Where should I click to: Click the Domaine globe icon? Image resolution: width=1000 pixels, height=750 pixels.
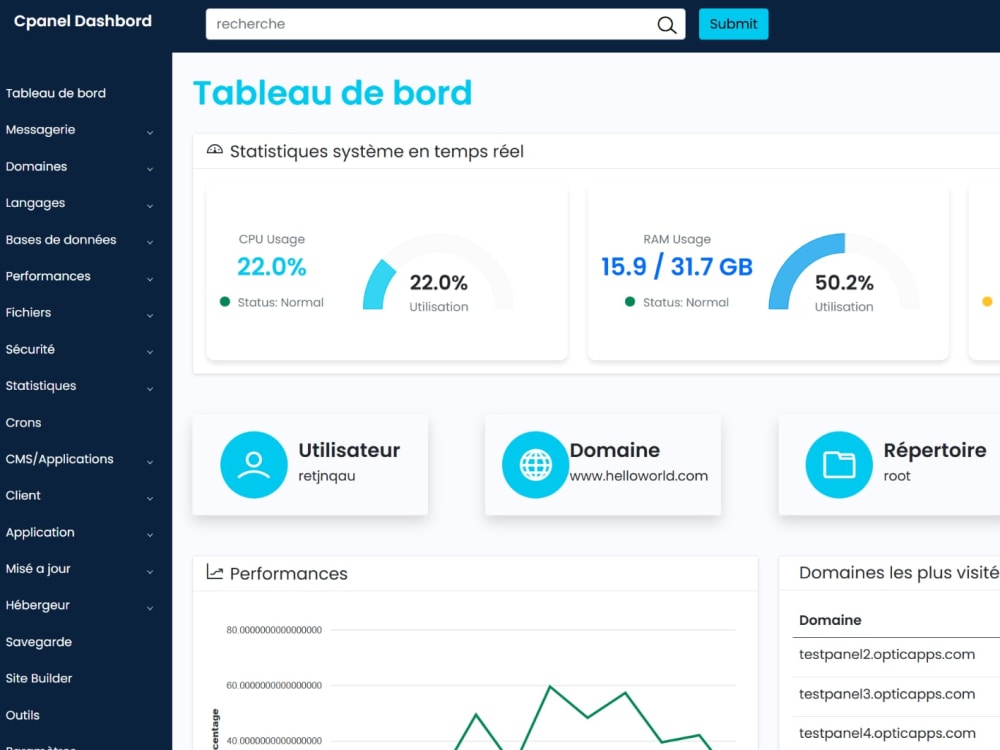point(535,465)
